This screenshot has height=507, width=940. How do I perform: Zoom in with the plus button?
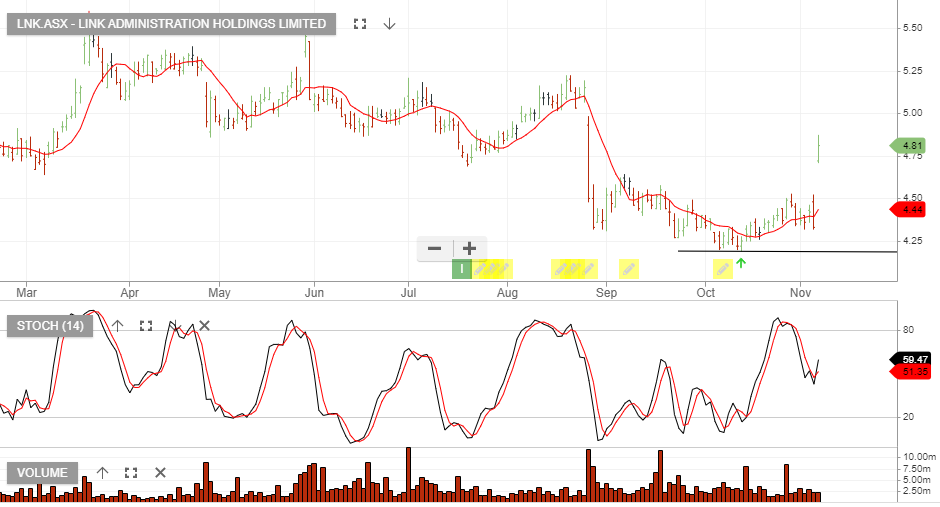pyautogui.click(x=469, y=248)
